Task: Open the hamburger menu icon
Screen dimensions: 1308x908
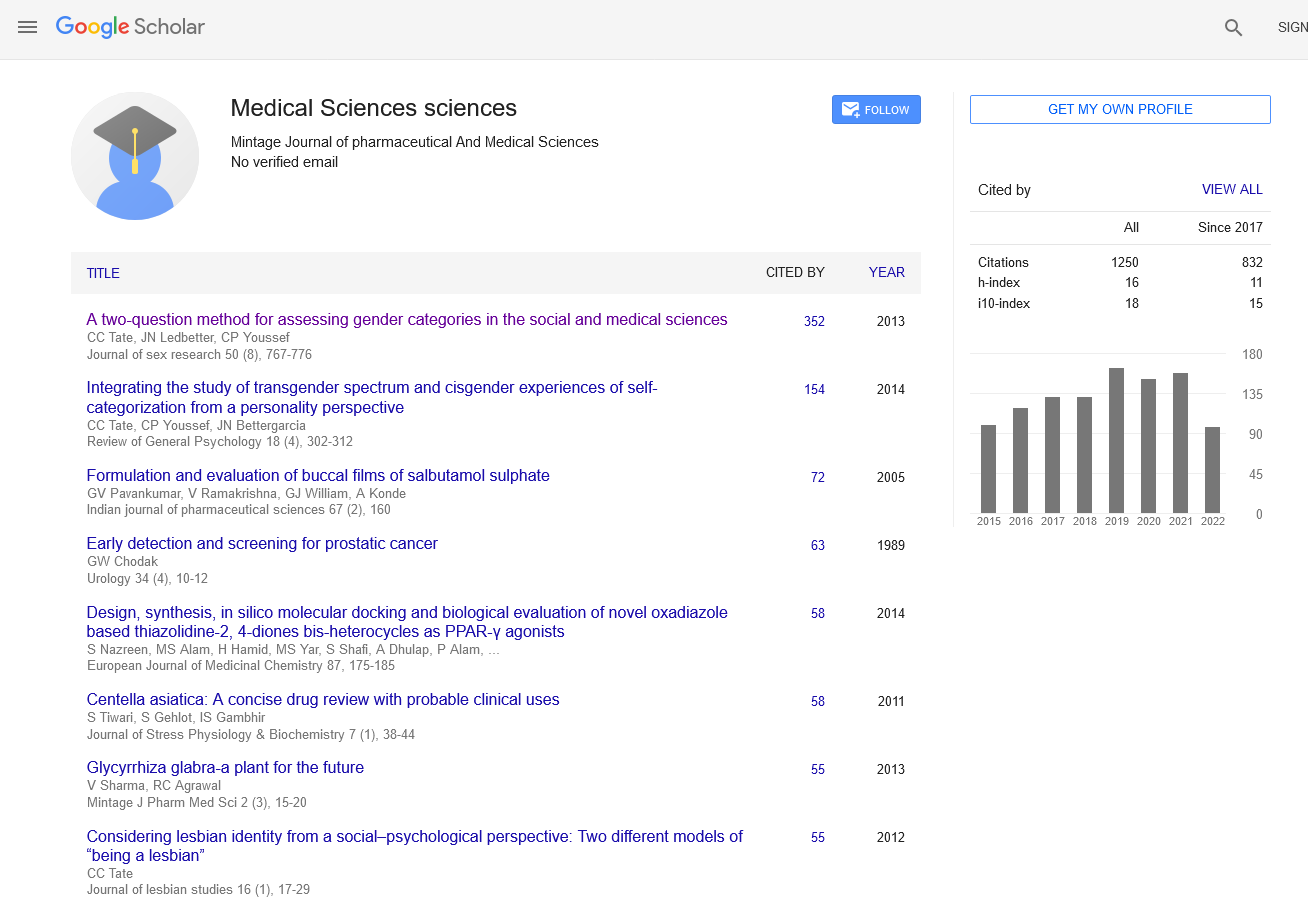Action: (27, 27)
